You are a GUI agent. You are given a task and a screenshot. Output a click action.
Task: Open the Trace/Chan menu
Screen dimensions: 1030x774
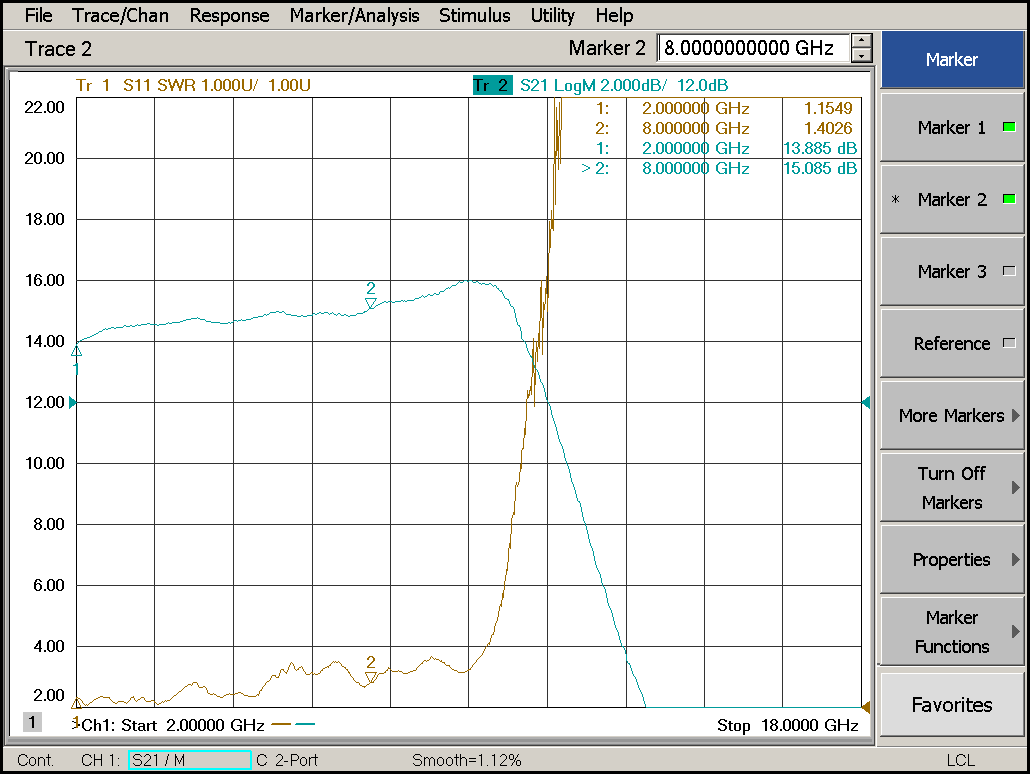(x=120, y=15)
